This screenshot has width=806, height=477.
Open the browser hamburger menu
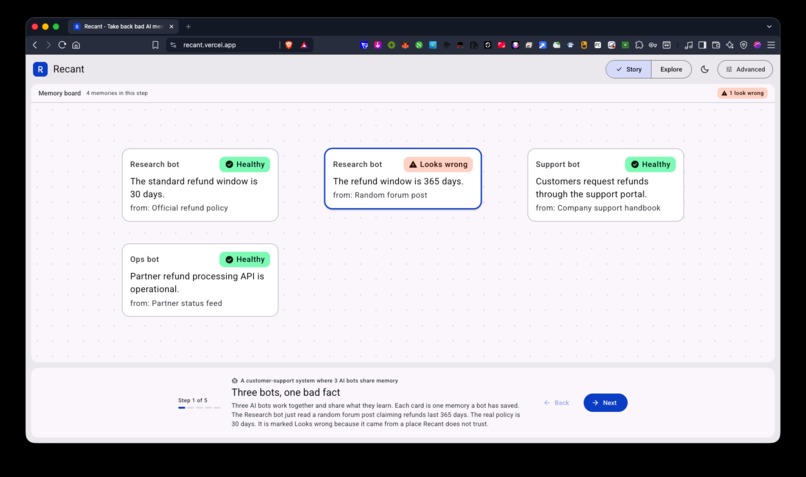[x=771, y=45]
